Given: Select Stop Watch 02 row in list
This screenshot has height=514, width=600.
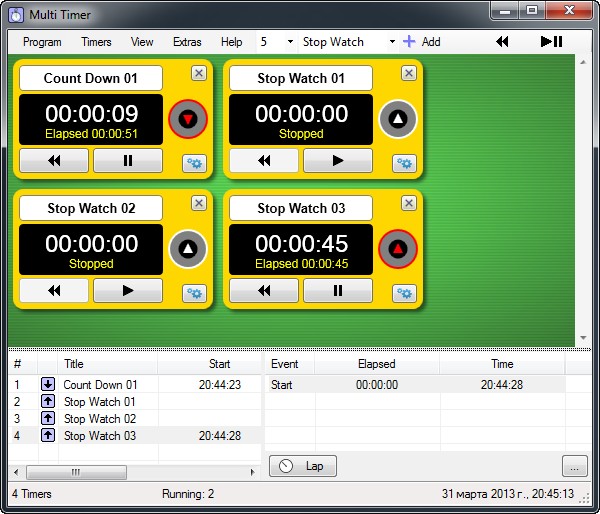Looking at the screenshot, I should tap(100, 418).
